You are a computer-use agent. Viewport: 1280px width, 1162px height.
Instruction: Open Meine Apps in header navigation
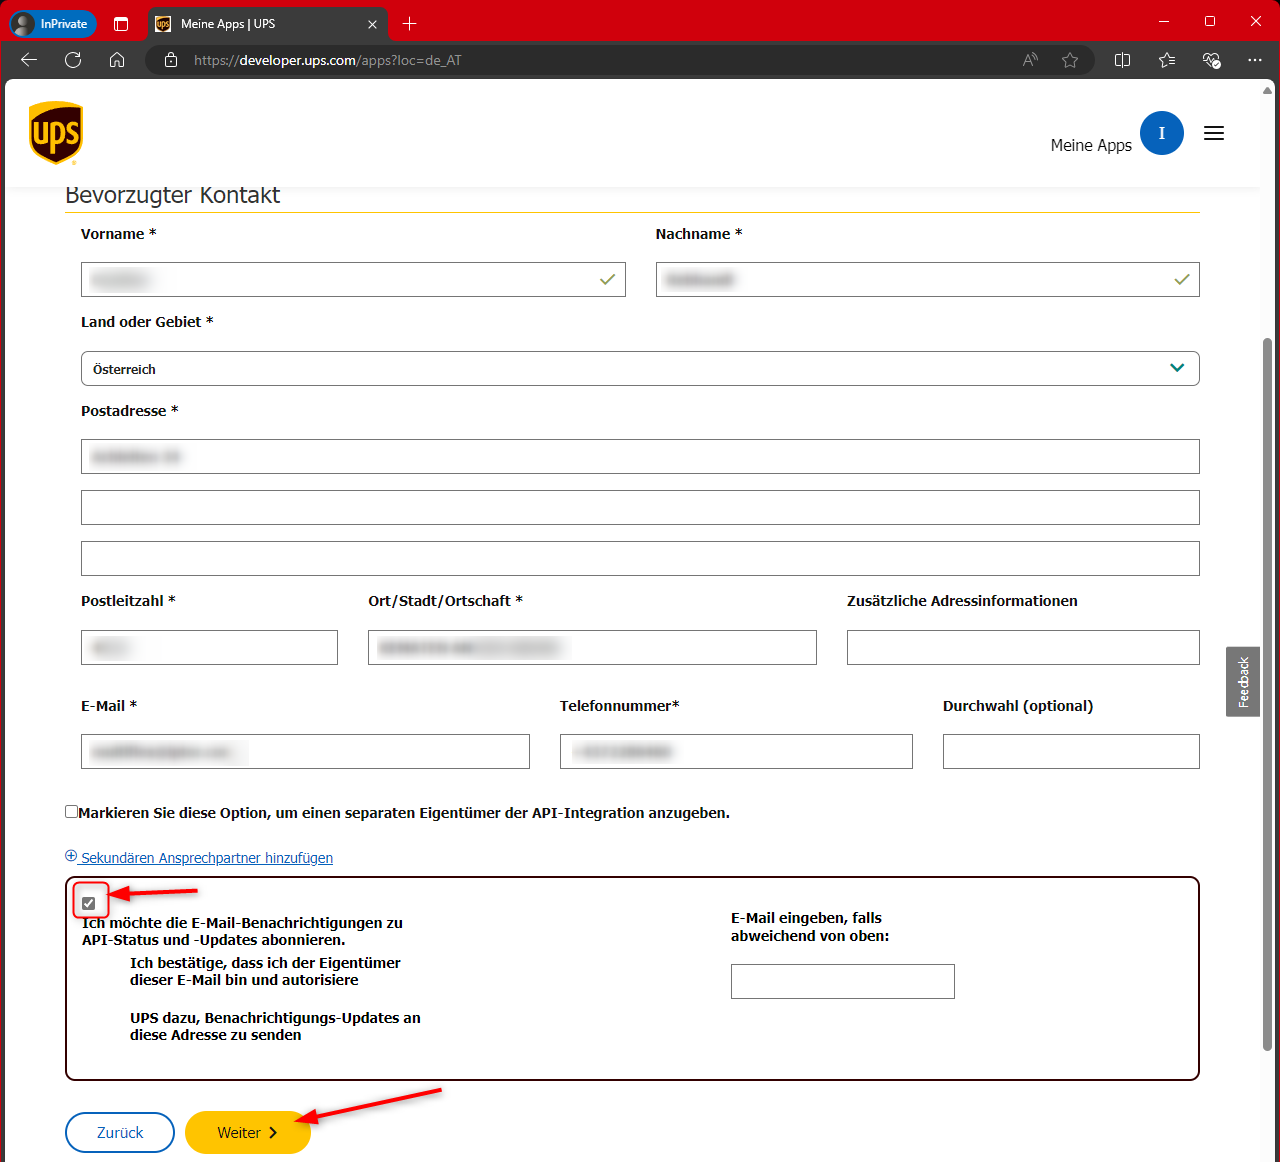point(1090,146)
